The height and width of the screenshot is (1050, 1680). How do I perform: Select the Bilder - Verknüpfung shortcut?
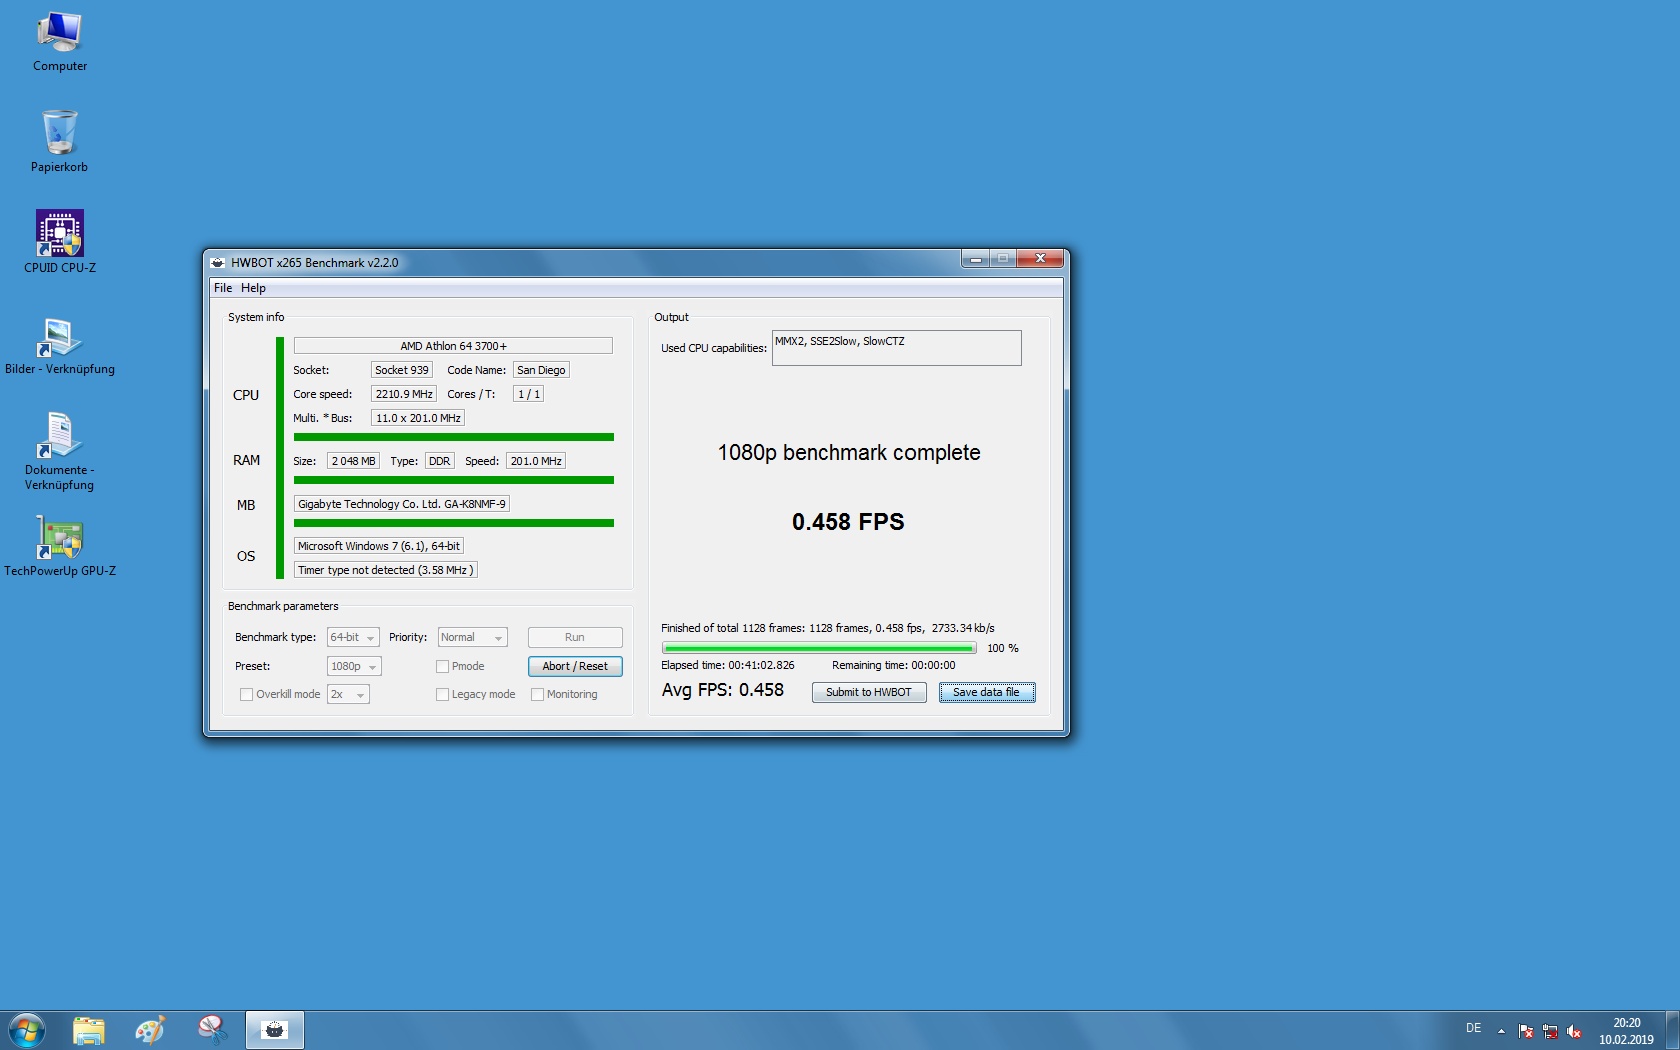coord(60,344)
